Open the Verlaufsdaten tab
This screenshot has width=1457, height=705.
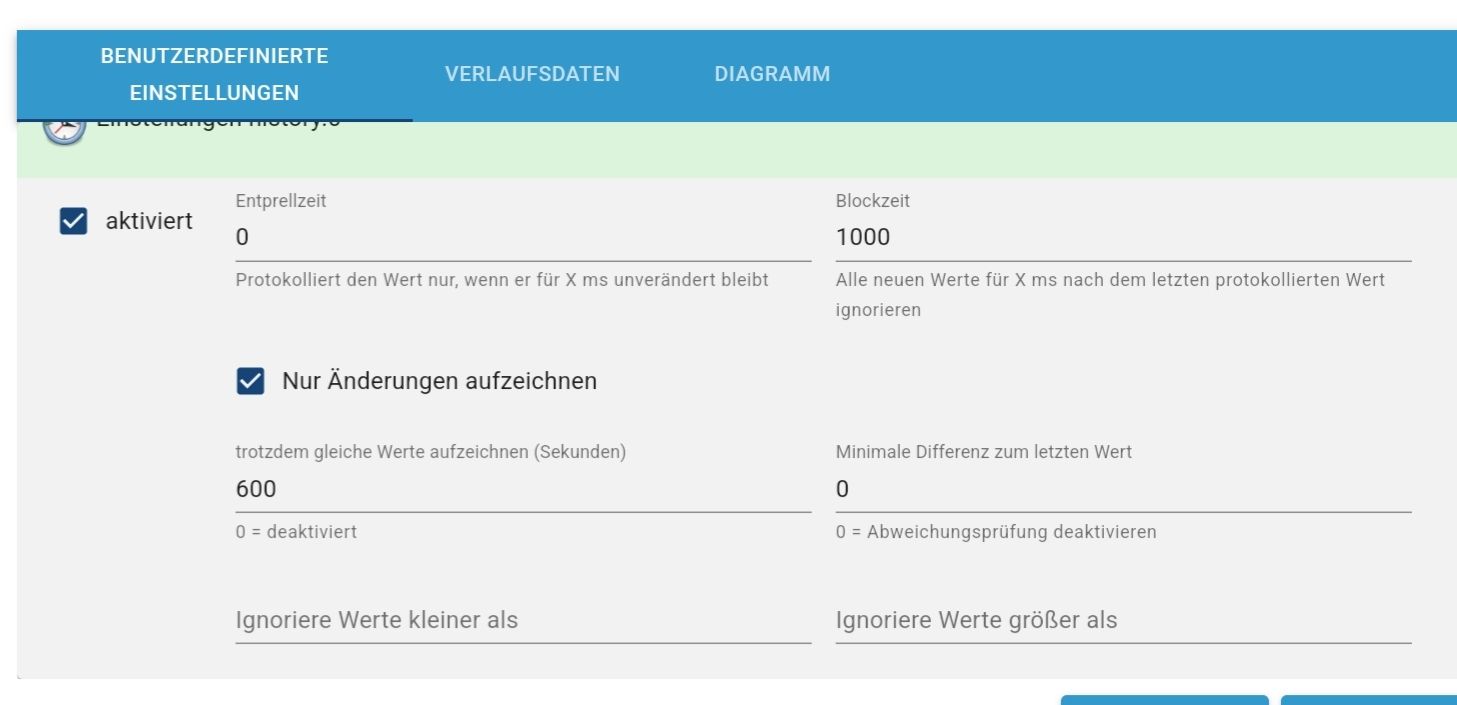[532, 74]
